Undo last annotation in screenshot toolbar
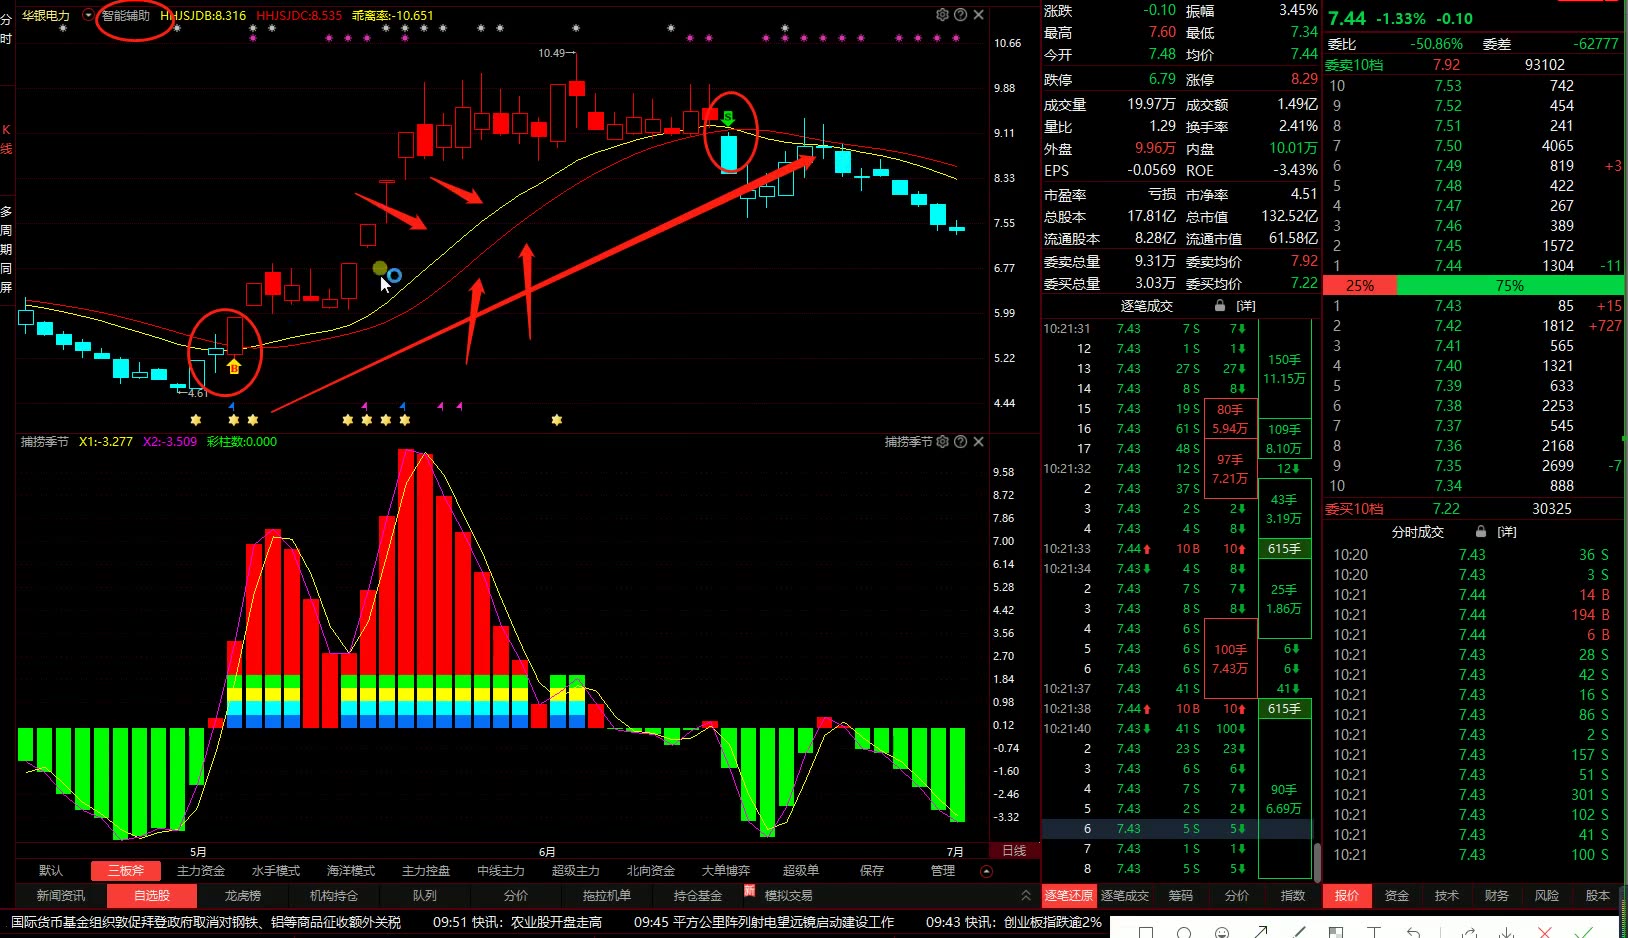 click(x=1413, y=932)
